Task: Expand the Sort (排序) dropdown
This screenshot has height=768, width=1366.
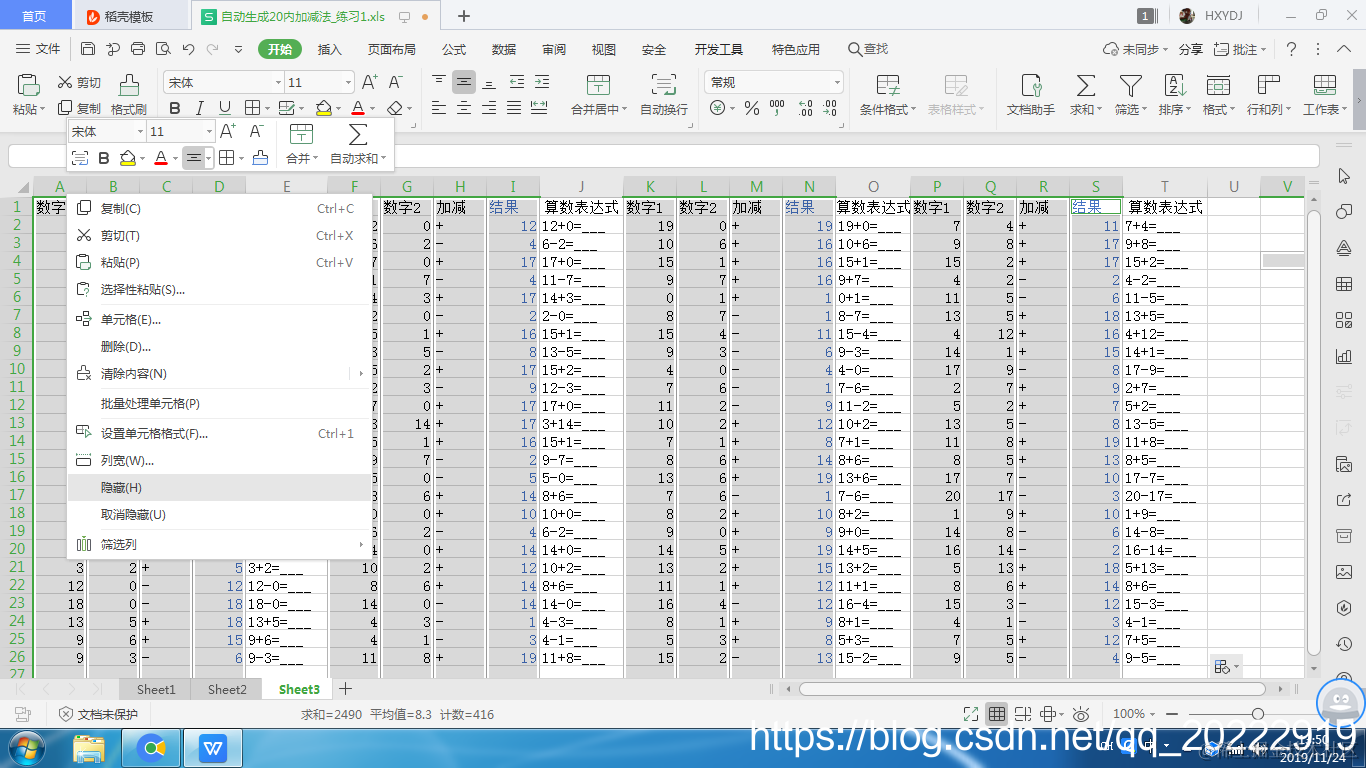Action: tap(1189, 110)
